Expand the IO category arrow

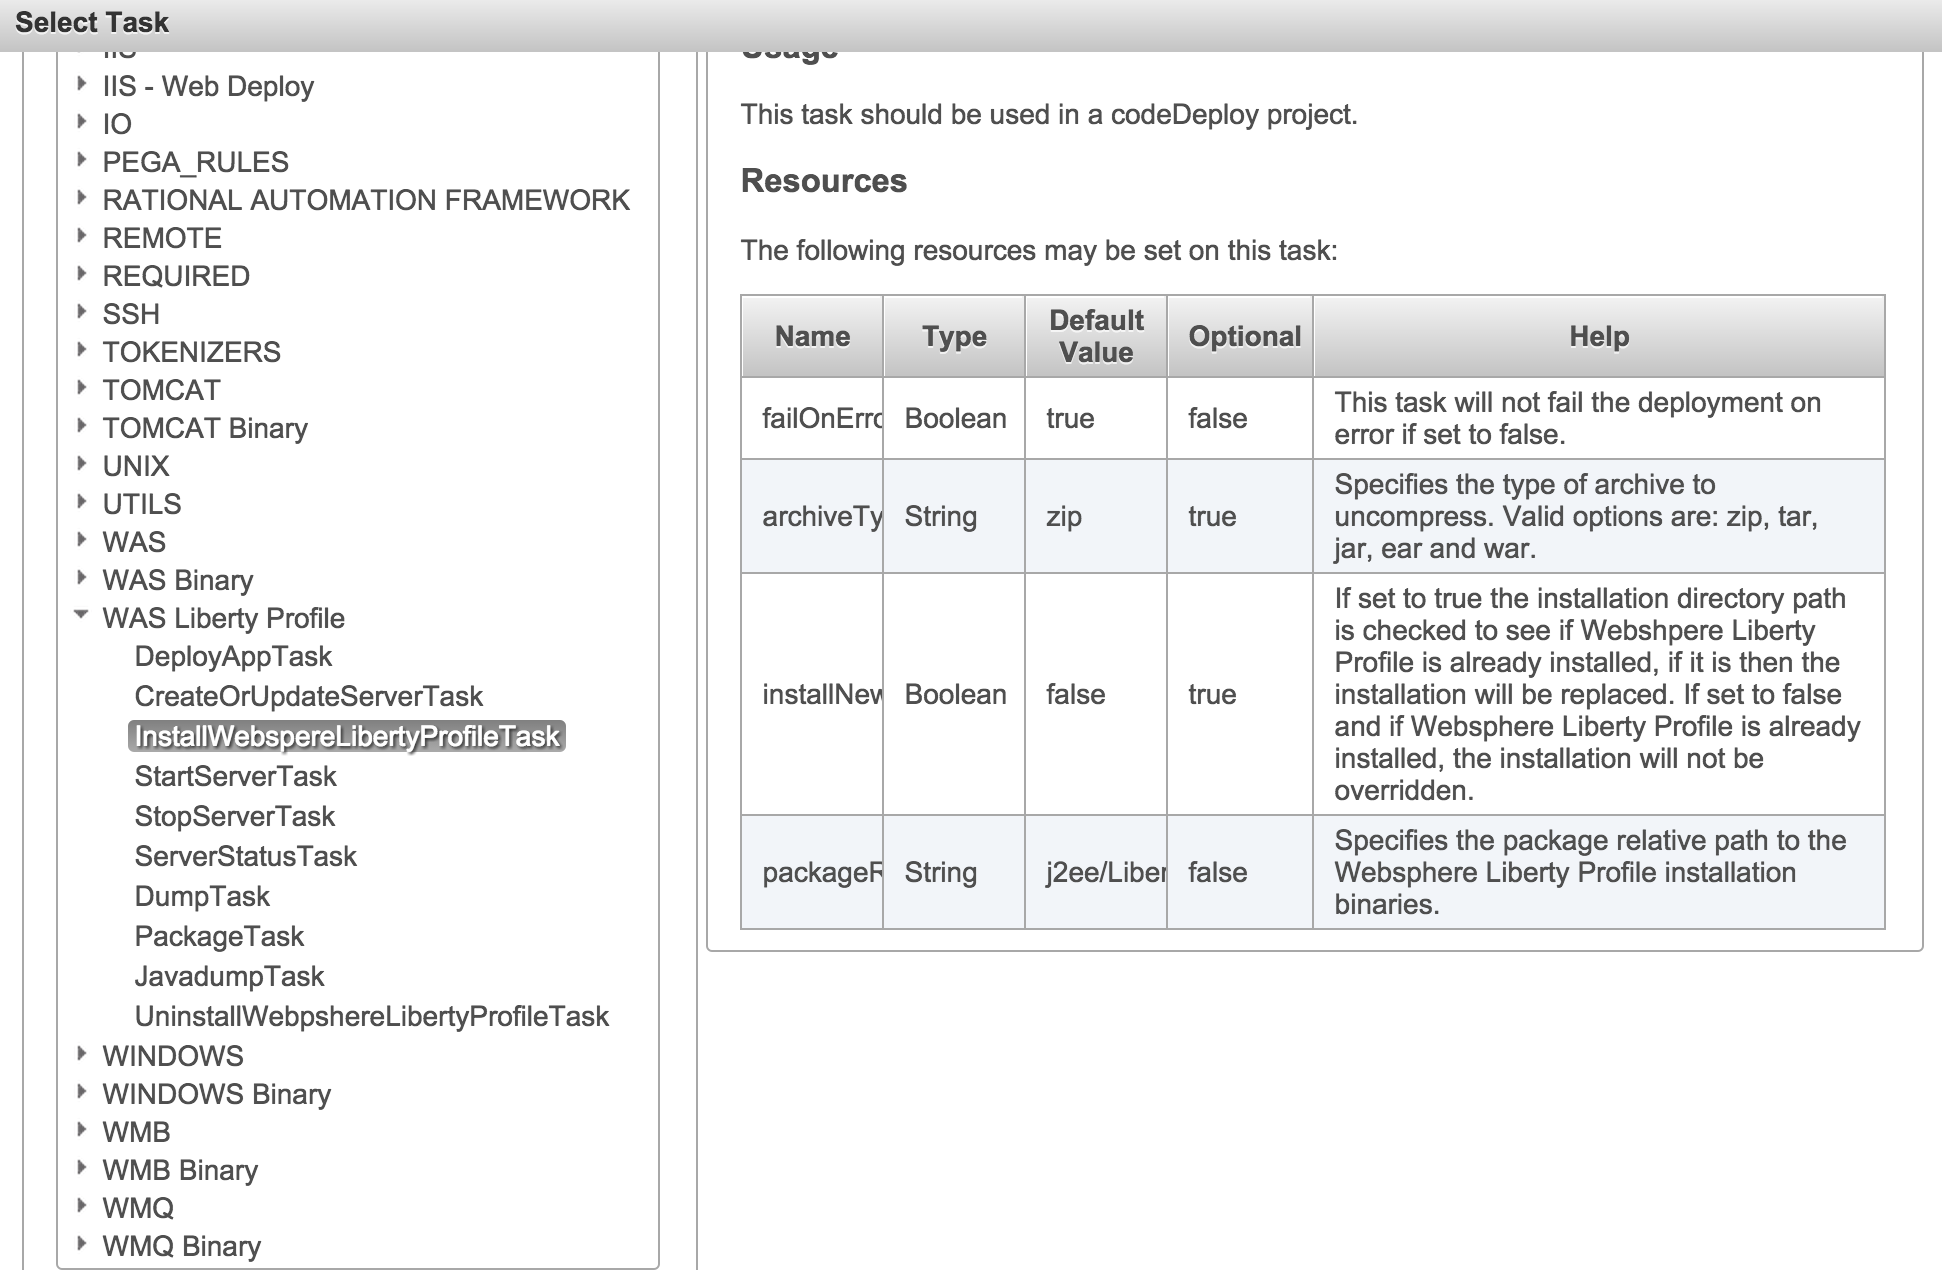(82, 123)
